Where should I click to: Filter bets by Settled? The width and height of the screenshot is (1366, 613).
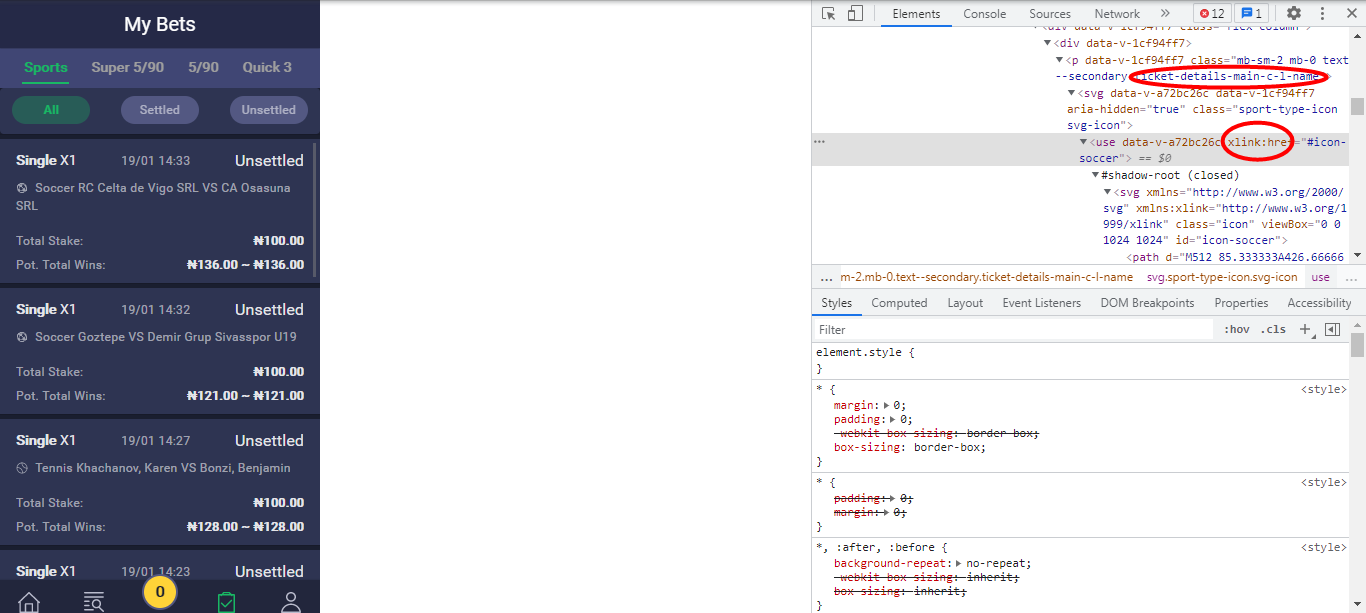point(159,109)
